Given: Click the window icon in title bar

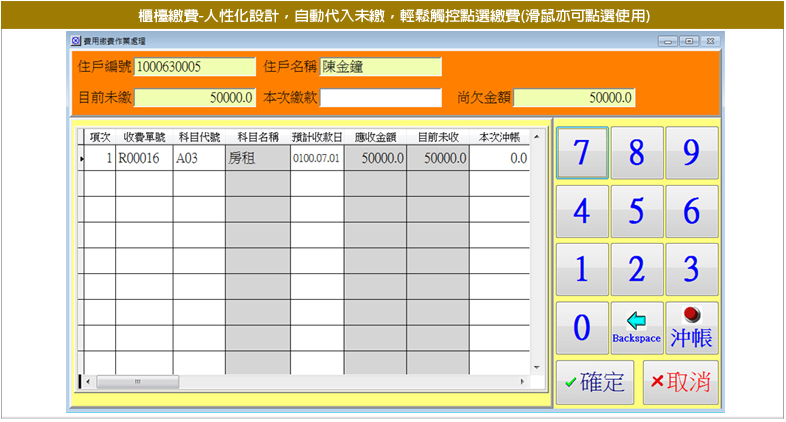Looking at the screenshot, I should point(78,41).
